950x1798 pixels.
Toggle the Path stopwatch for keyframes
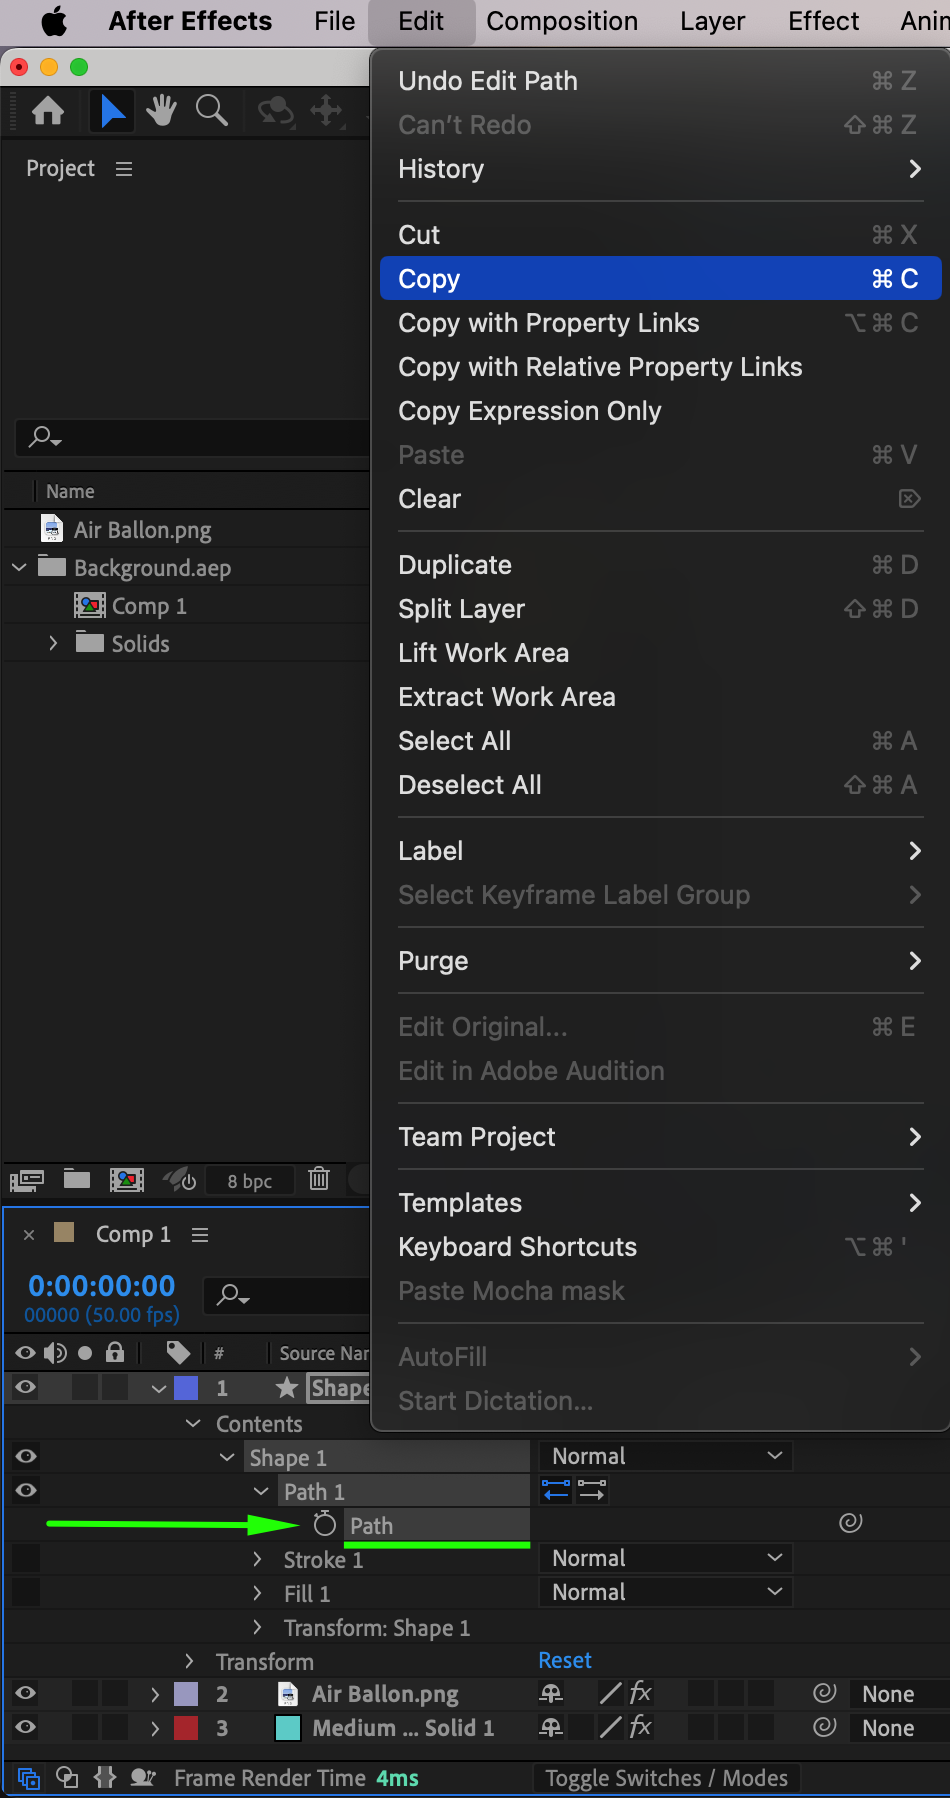[324, 1524]
